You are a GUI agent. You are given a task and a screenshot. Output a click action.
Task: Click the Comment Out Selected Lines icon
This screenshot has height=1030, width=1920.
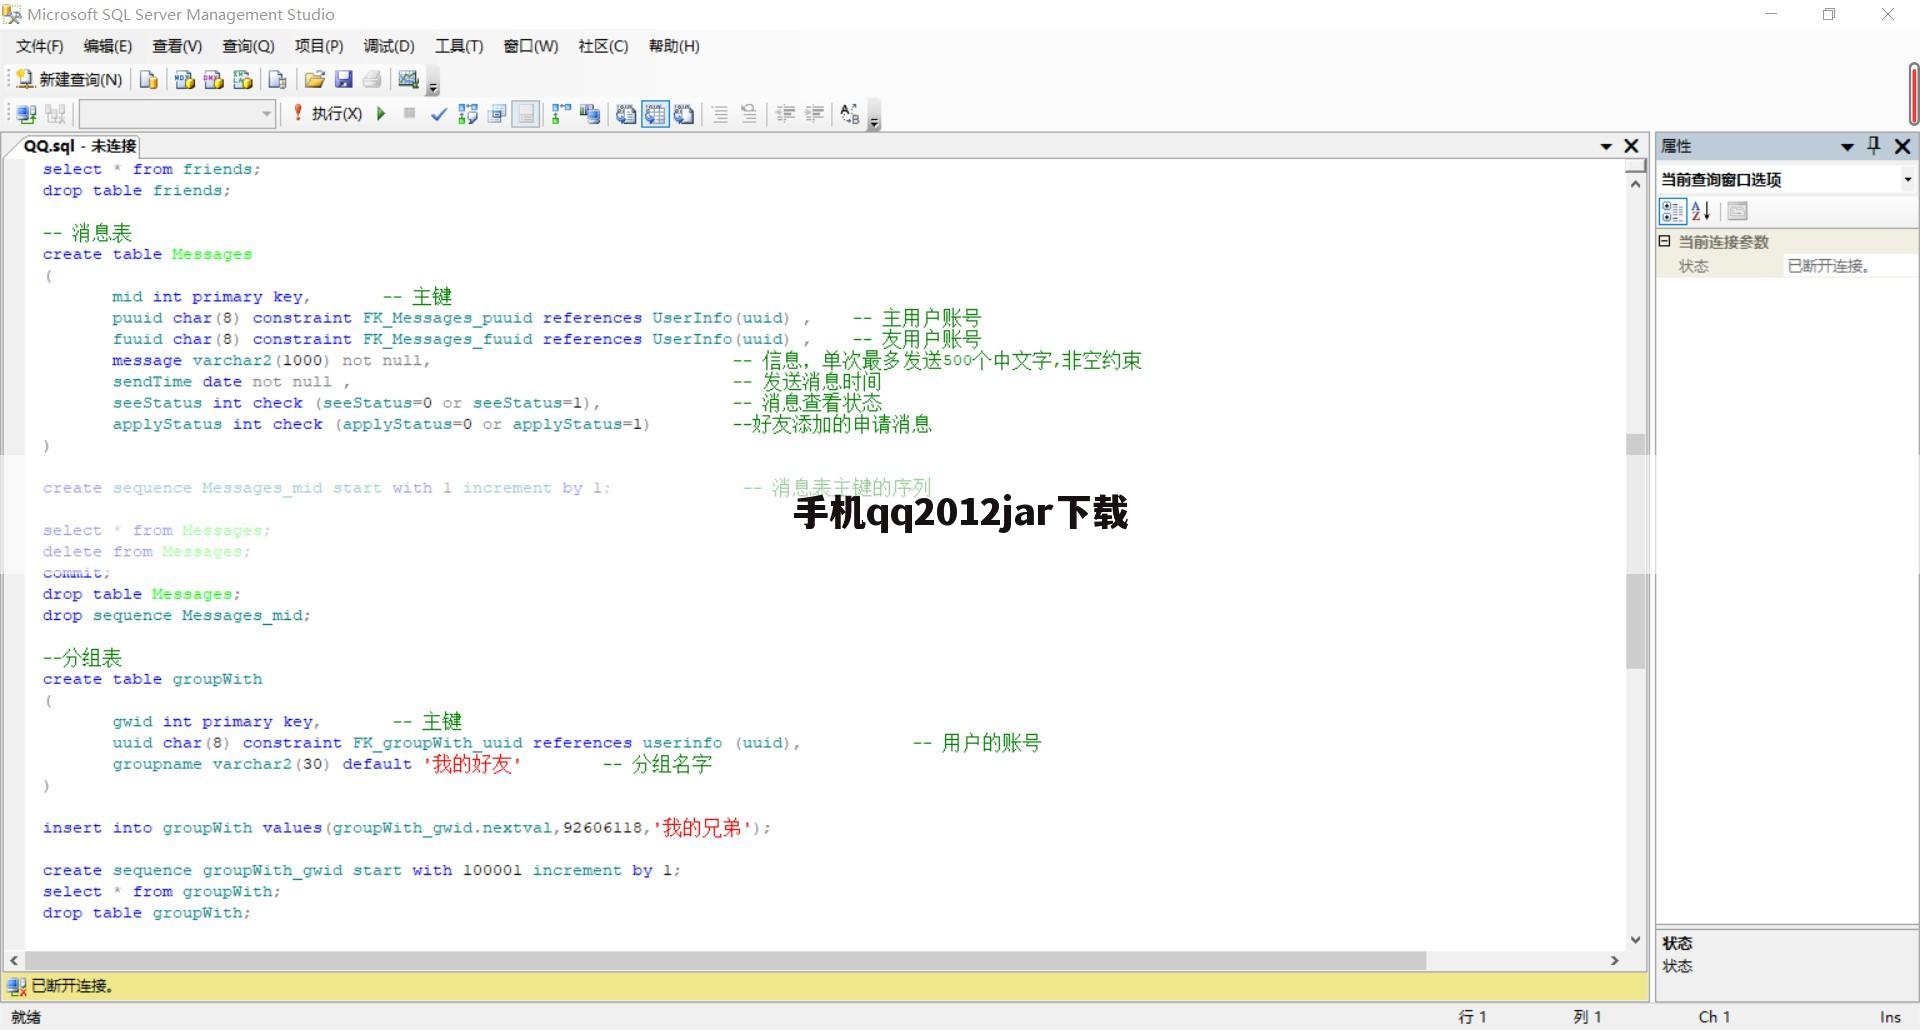click(720, 114)
